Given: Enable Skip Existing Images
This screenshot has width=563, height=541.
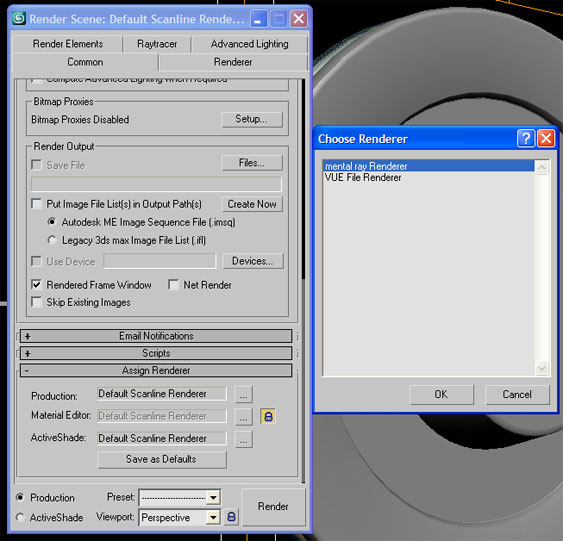Looking at the screenshot, I should [36, 302].
